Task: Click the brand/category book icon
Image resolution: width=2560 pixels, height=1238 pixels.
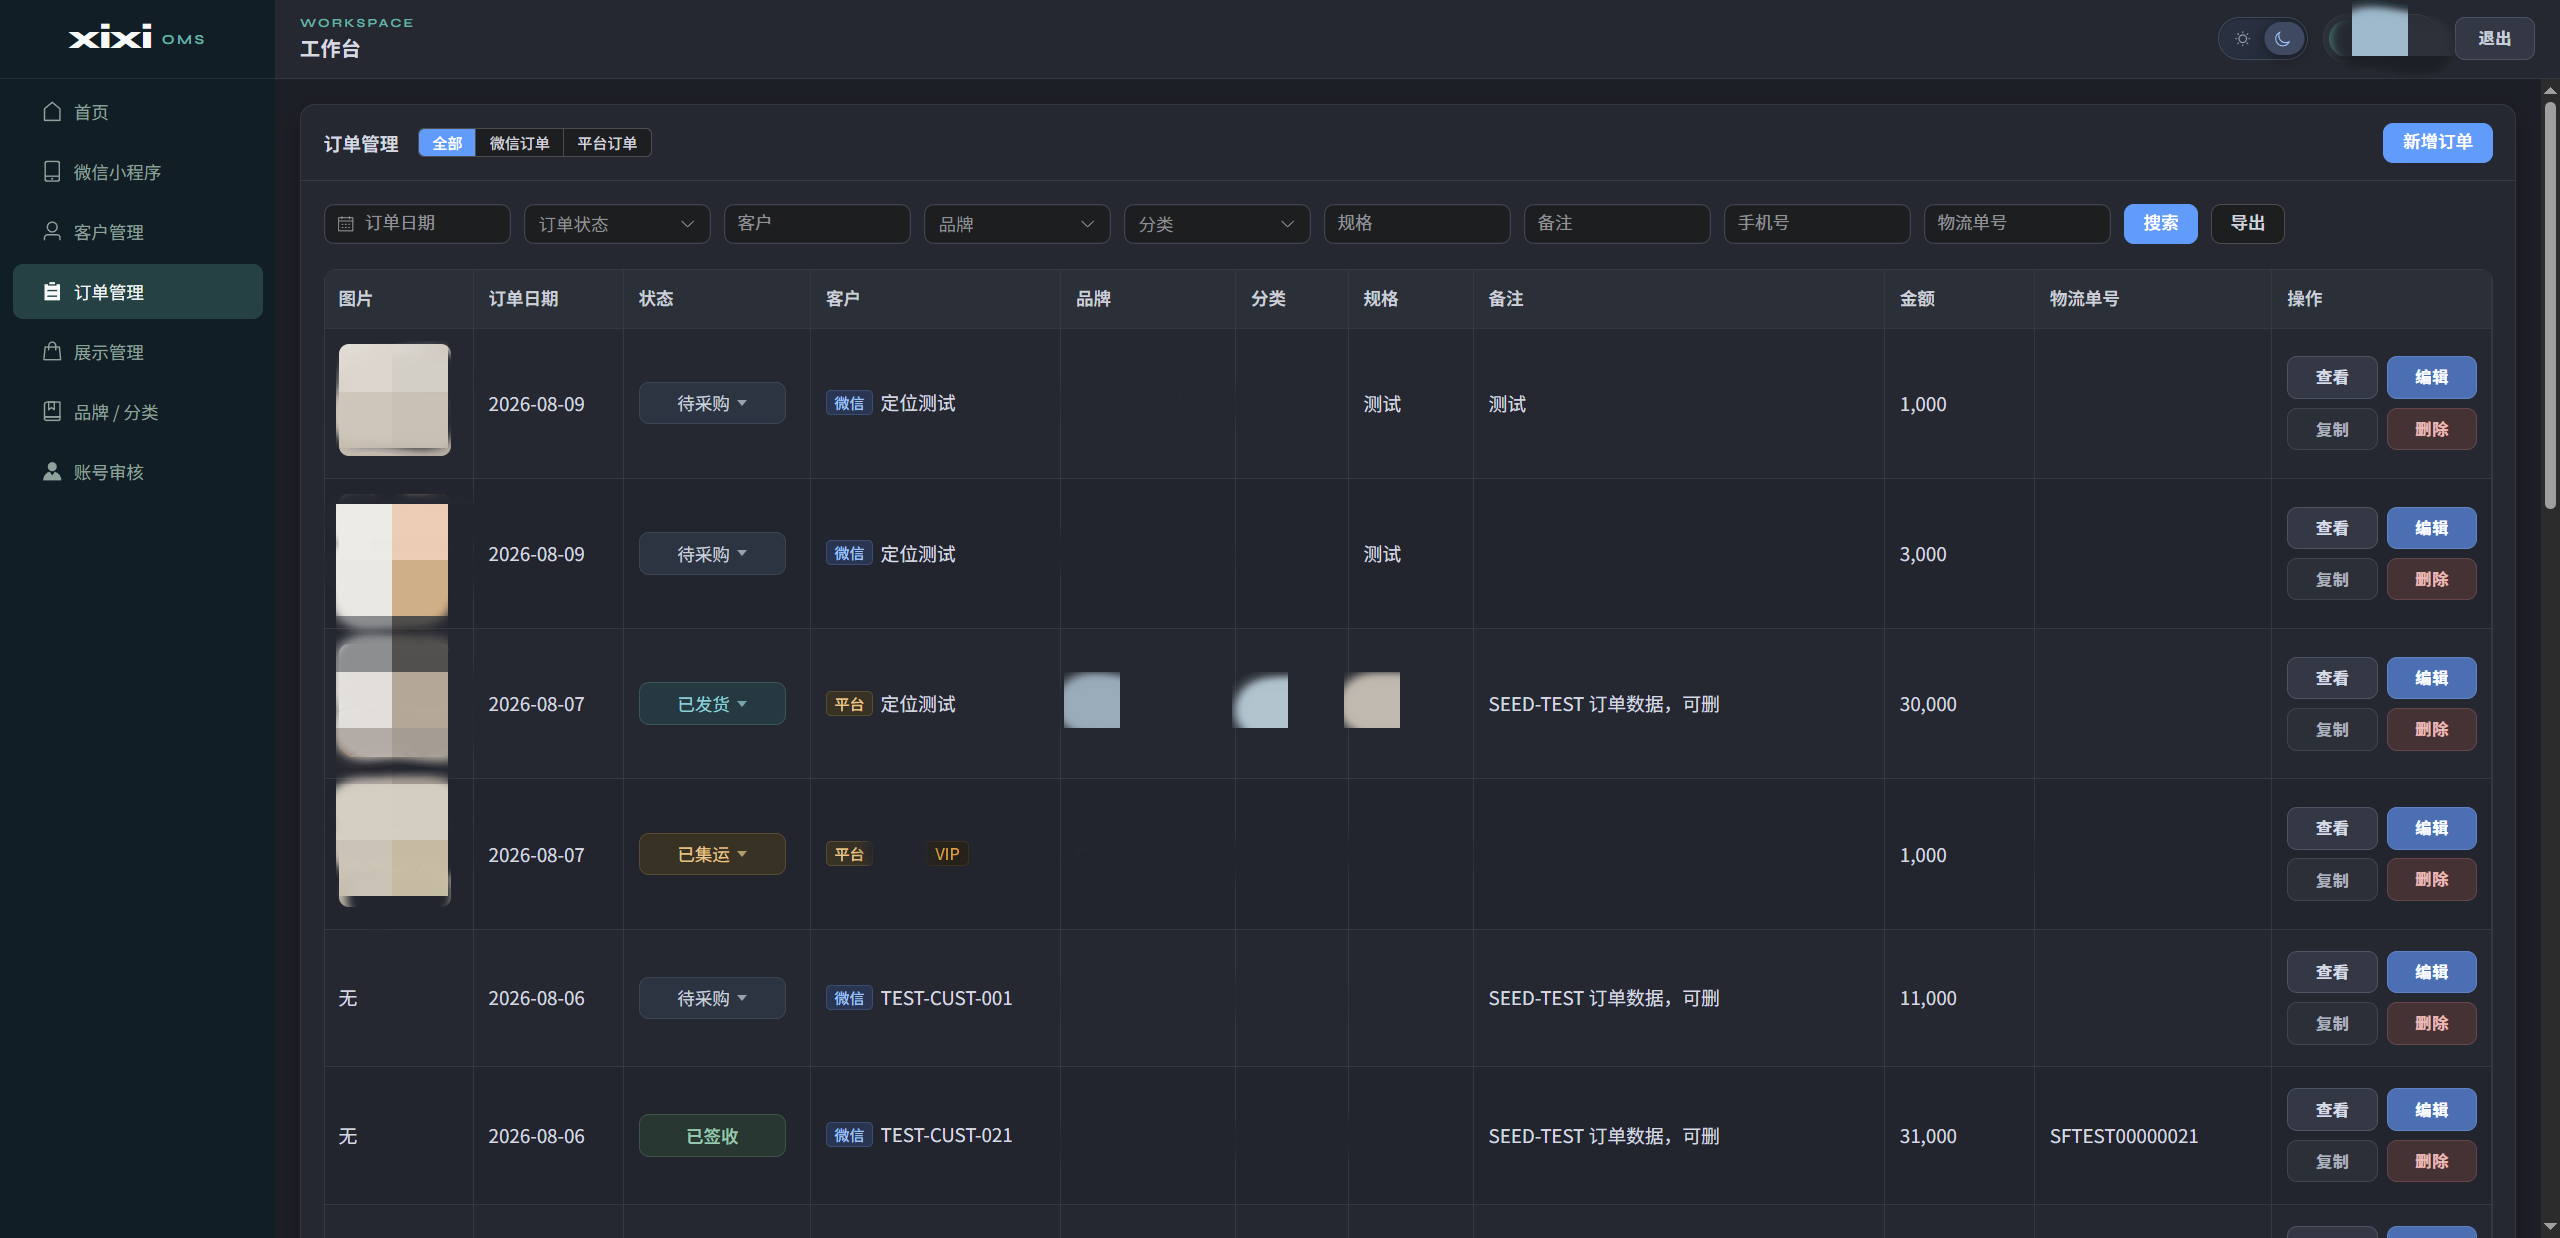Action: pos(52,412)
